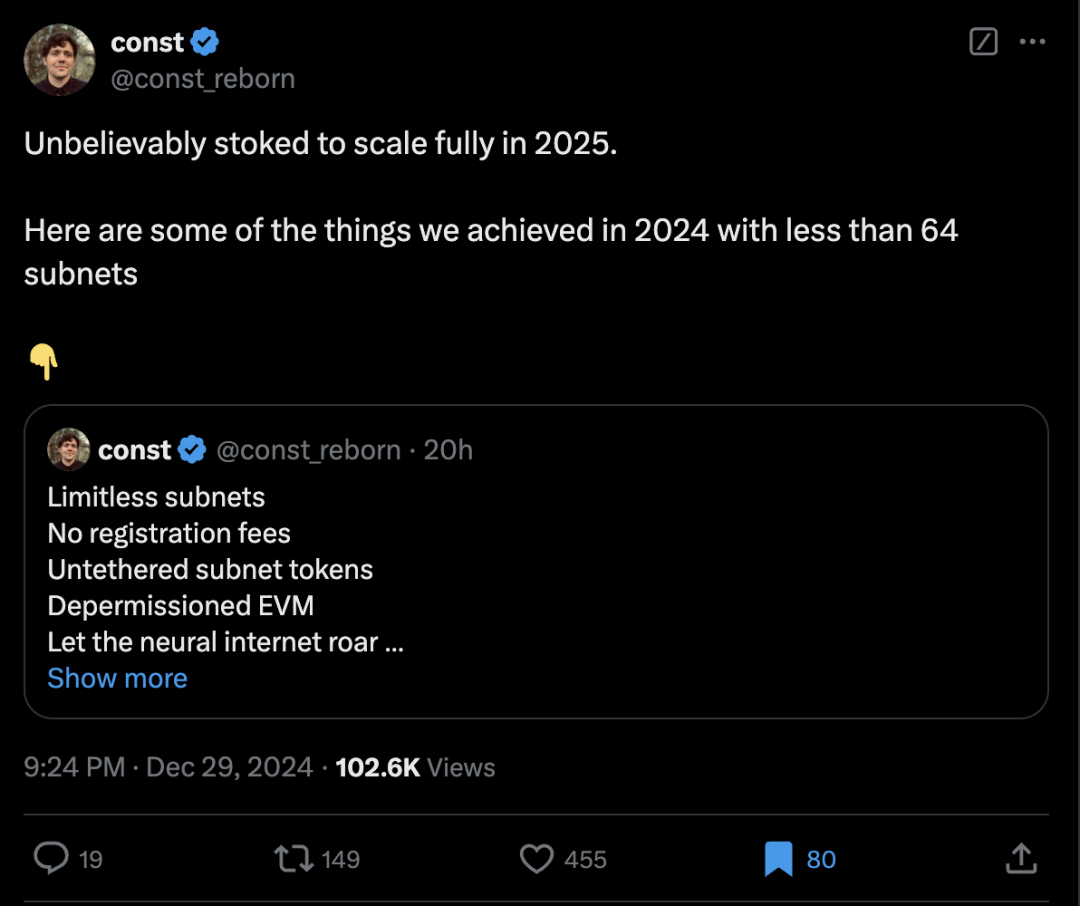Image resolution: width=1080 pixels, height=906 pixels.
Task: Toggle the blue bookmark icon
Action: pos(778,858)
